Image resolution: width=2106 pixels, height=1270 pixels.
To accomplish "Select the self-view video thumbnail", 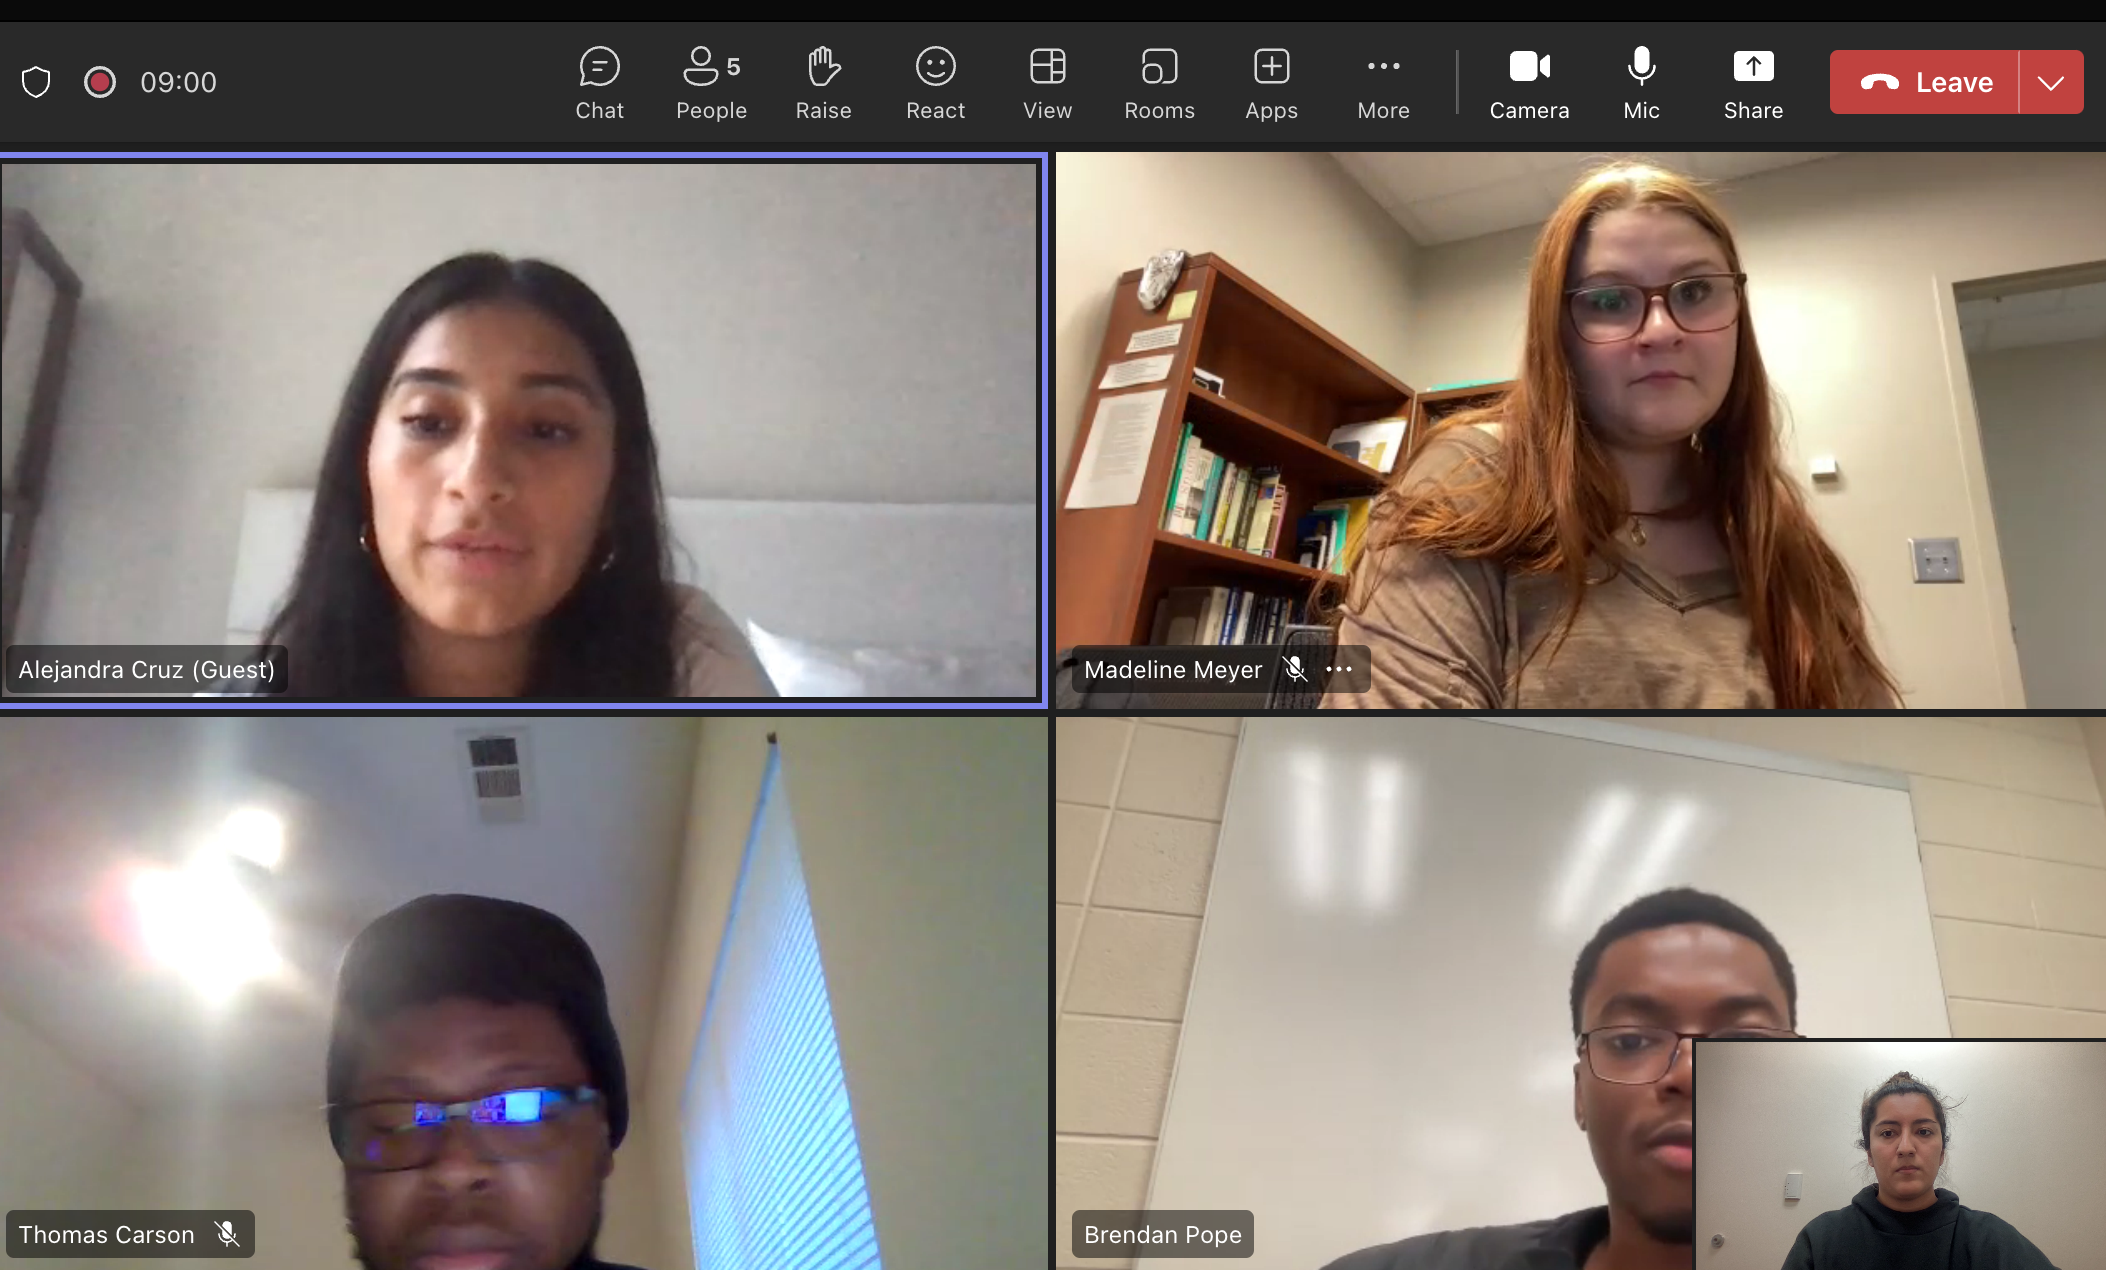I will click(x=1900, y=1155).
